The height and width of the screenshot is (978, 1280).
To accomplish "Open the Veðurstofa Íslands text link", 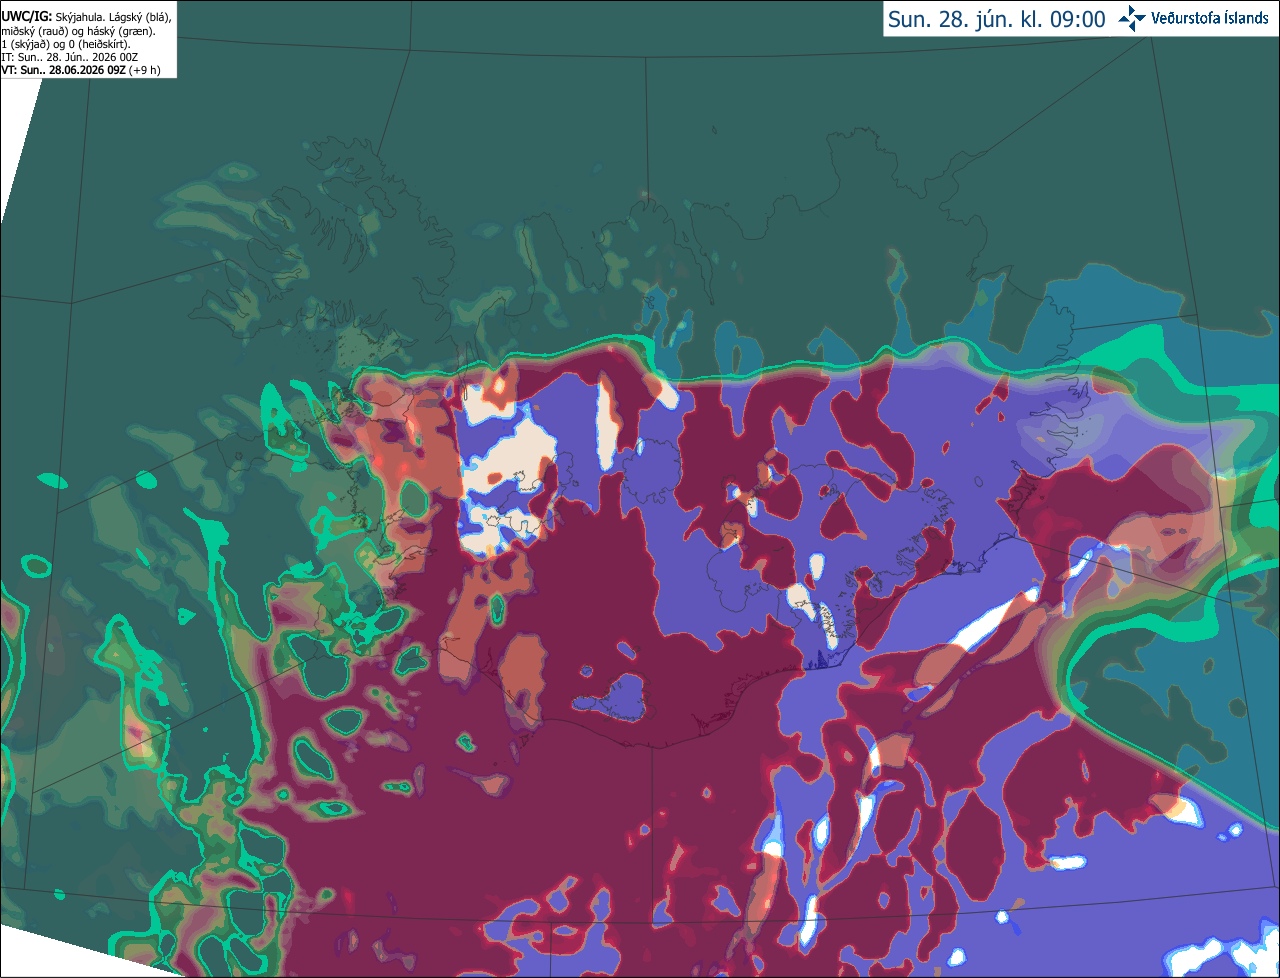I will pos(1210,19).
